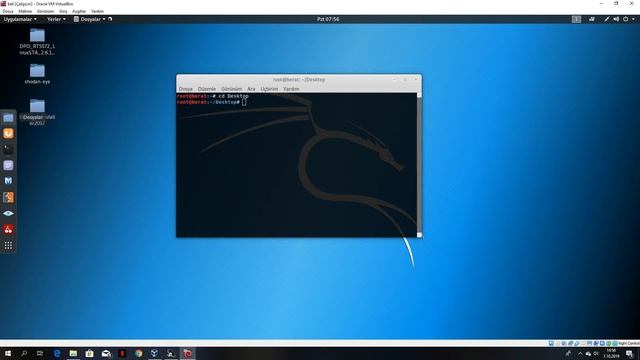640x360 pixels.
Task: Open the Yerler places menu
Action: (56, 19)
